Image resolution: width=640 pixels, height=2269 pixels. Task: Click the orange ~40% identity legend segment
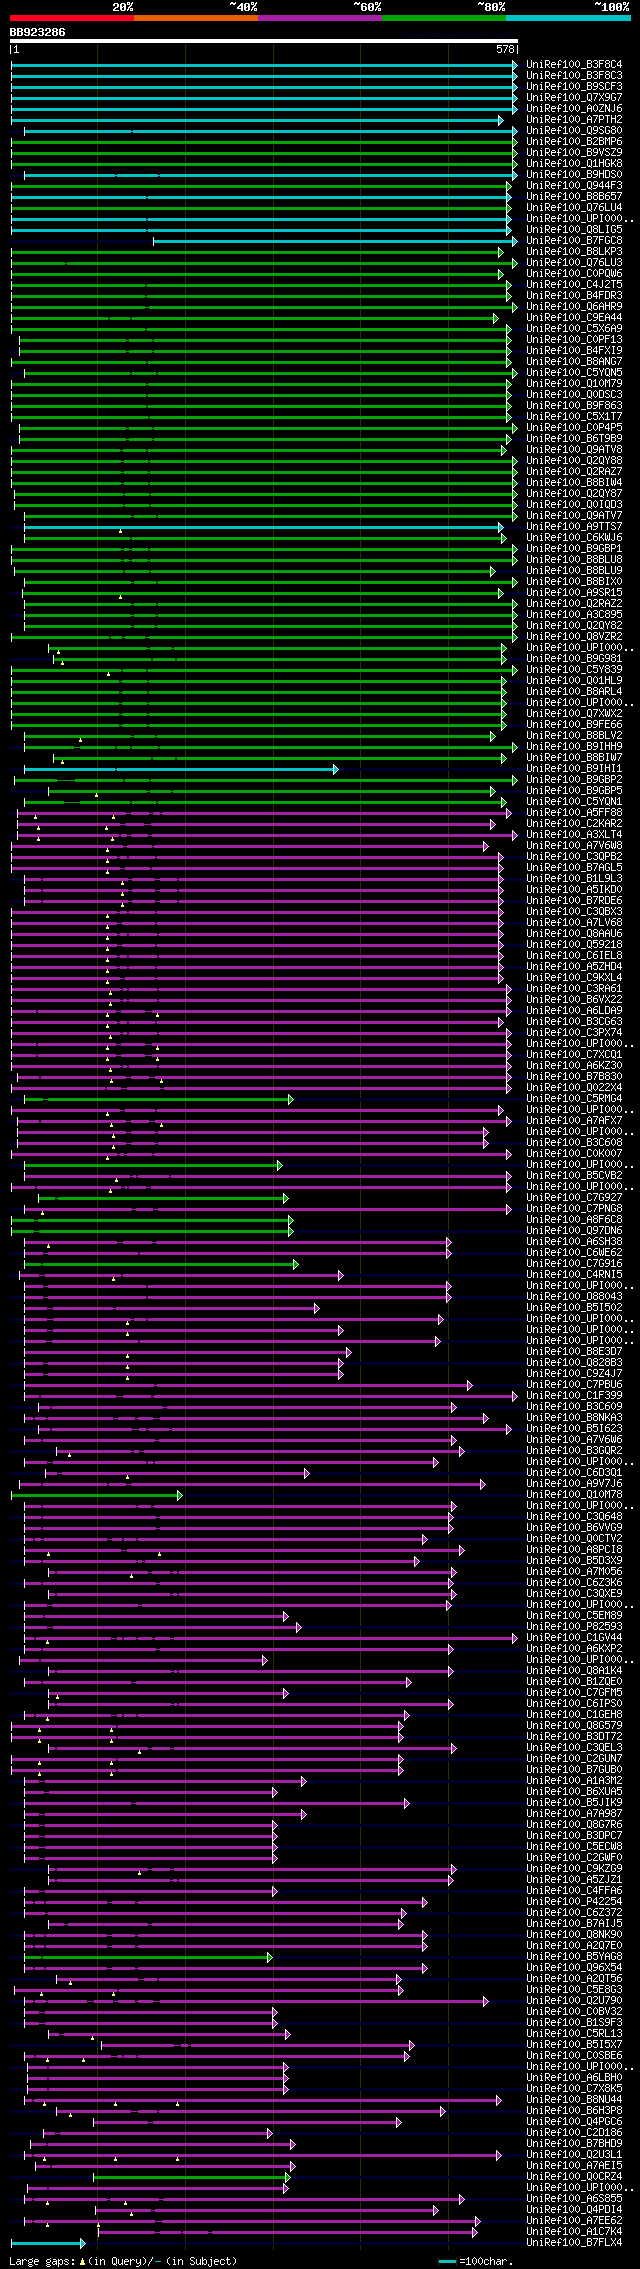[196, 17]
